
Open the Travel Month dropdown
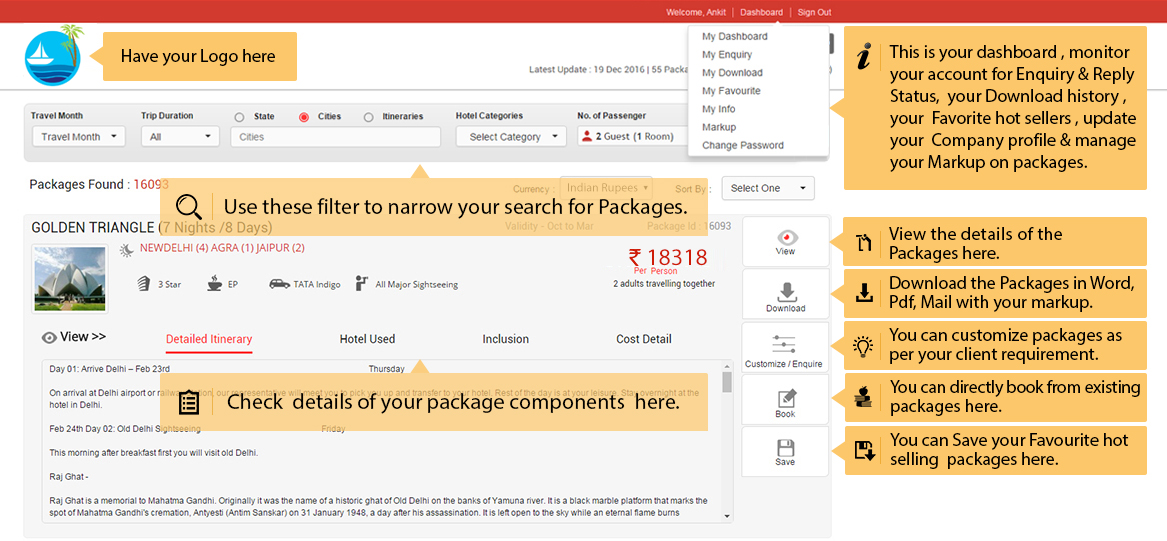[x=79, y=137]
